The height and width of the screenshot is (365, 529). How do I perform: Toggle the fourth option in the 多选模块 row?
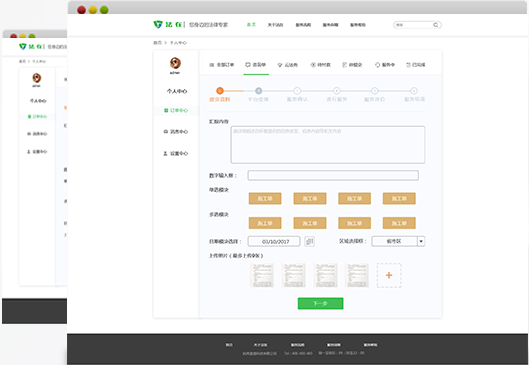pyautogui.click(x=399, y=223)
